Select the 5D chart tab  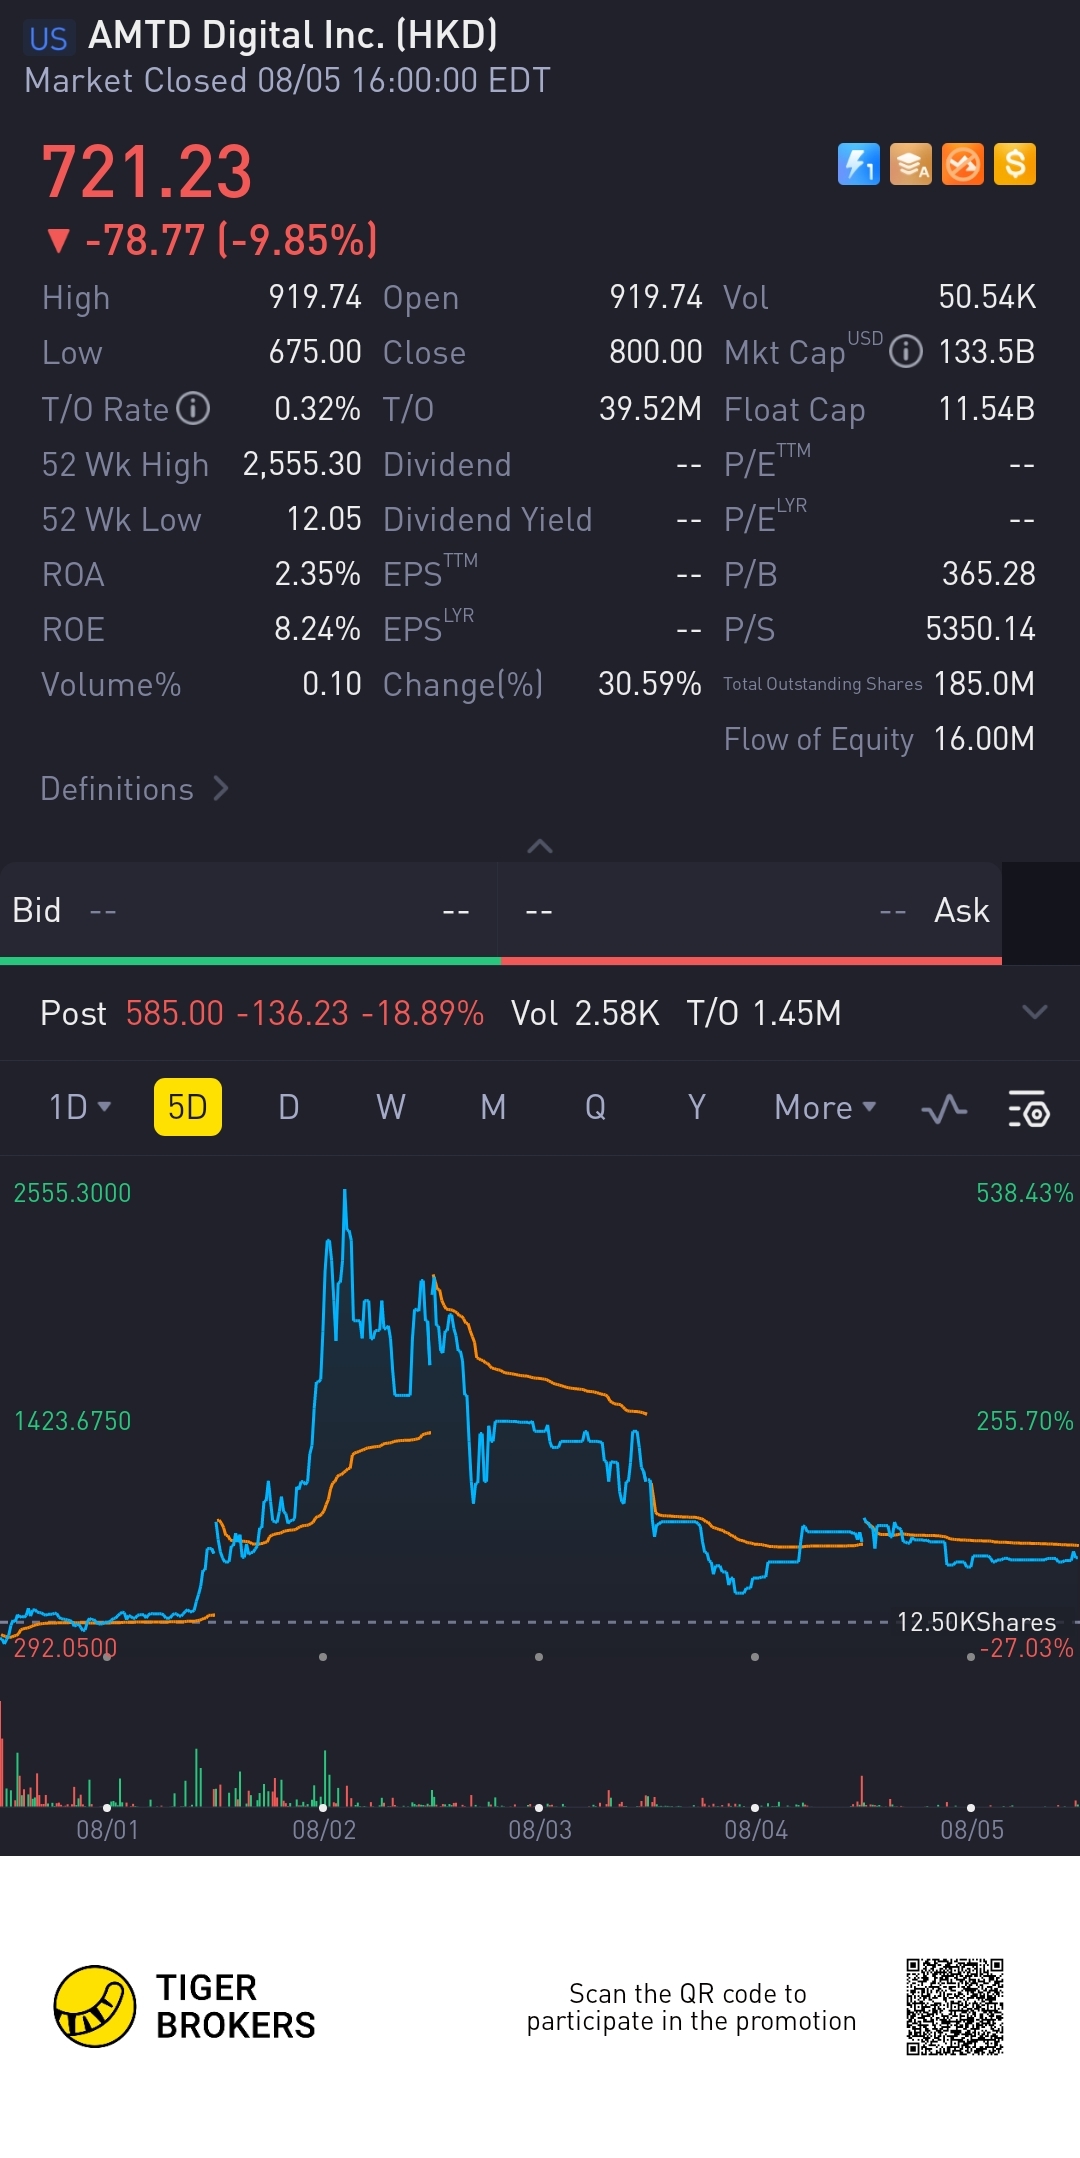click(188, 1107)
